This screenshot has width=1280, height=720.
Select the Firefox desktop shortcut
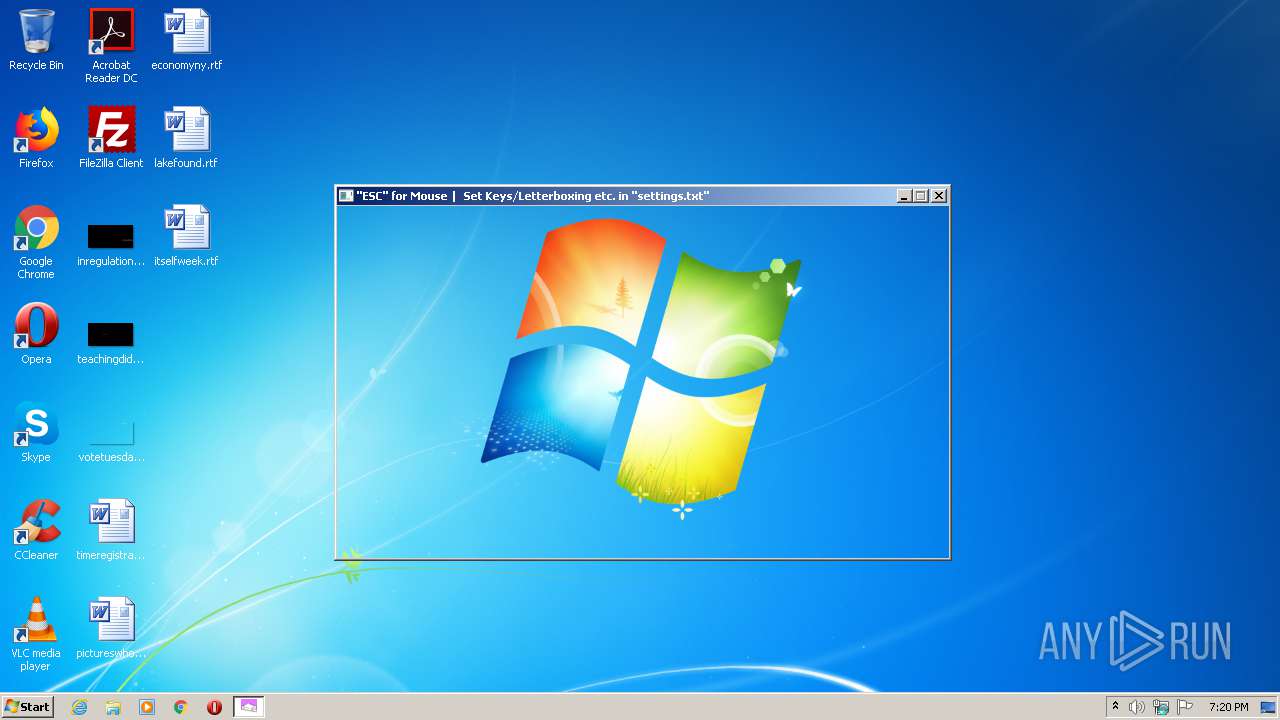coord(36,138)
